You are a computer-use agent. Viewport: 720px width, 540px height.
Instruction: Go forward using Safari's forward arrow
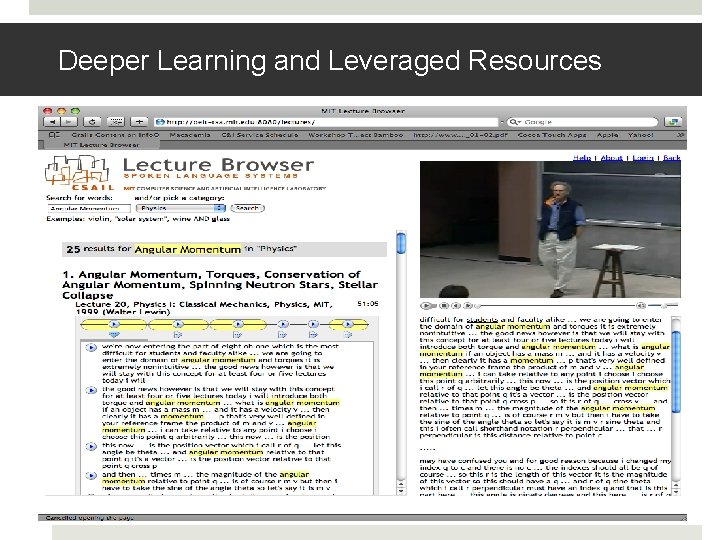pos(69,122)
